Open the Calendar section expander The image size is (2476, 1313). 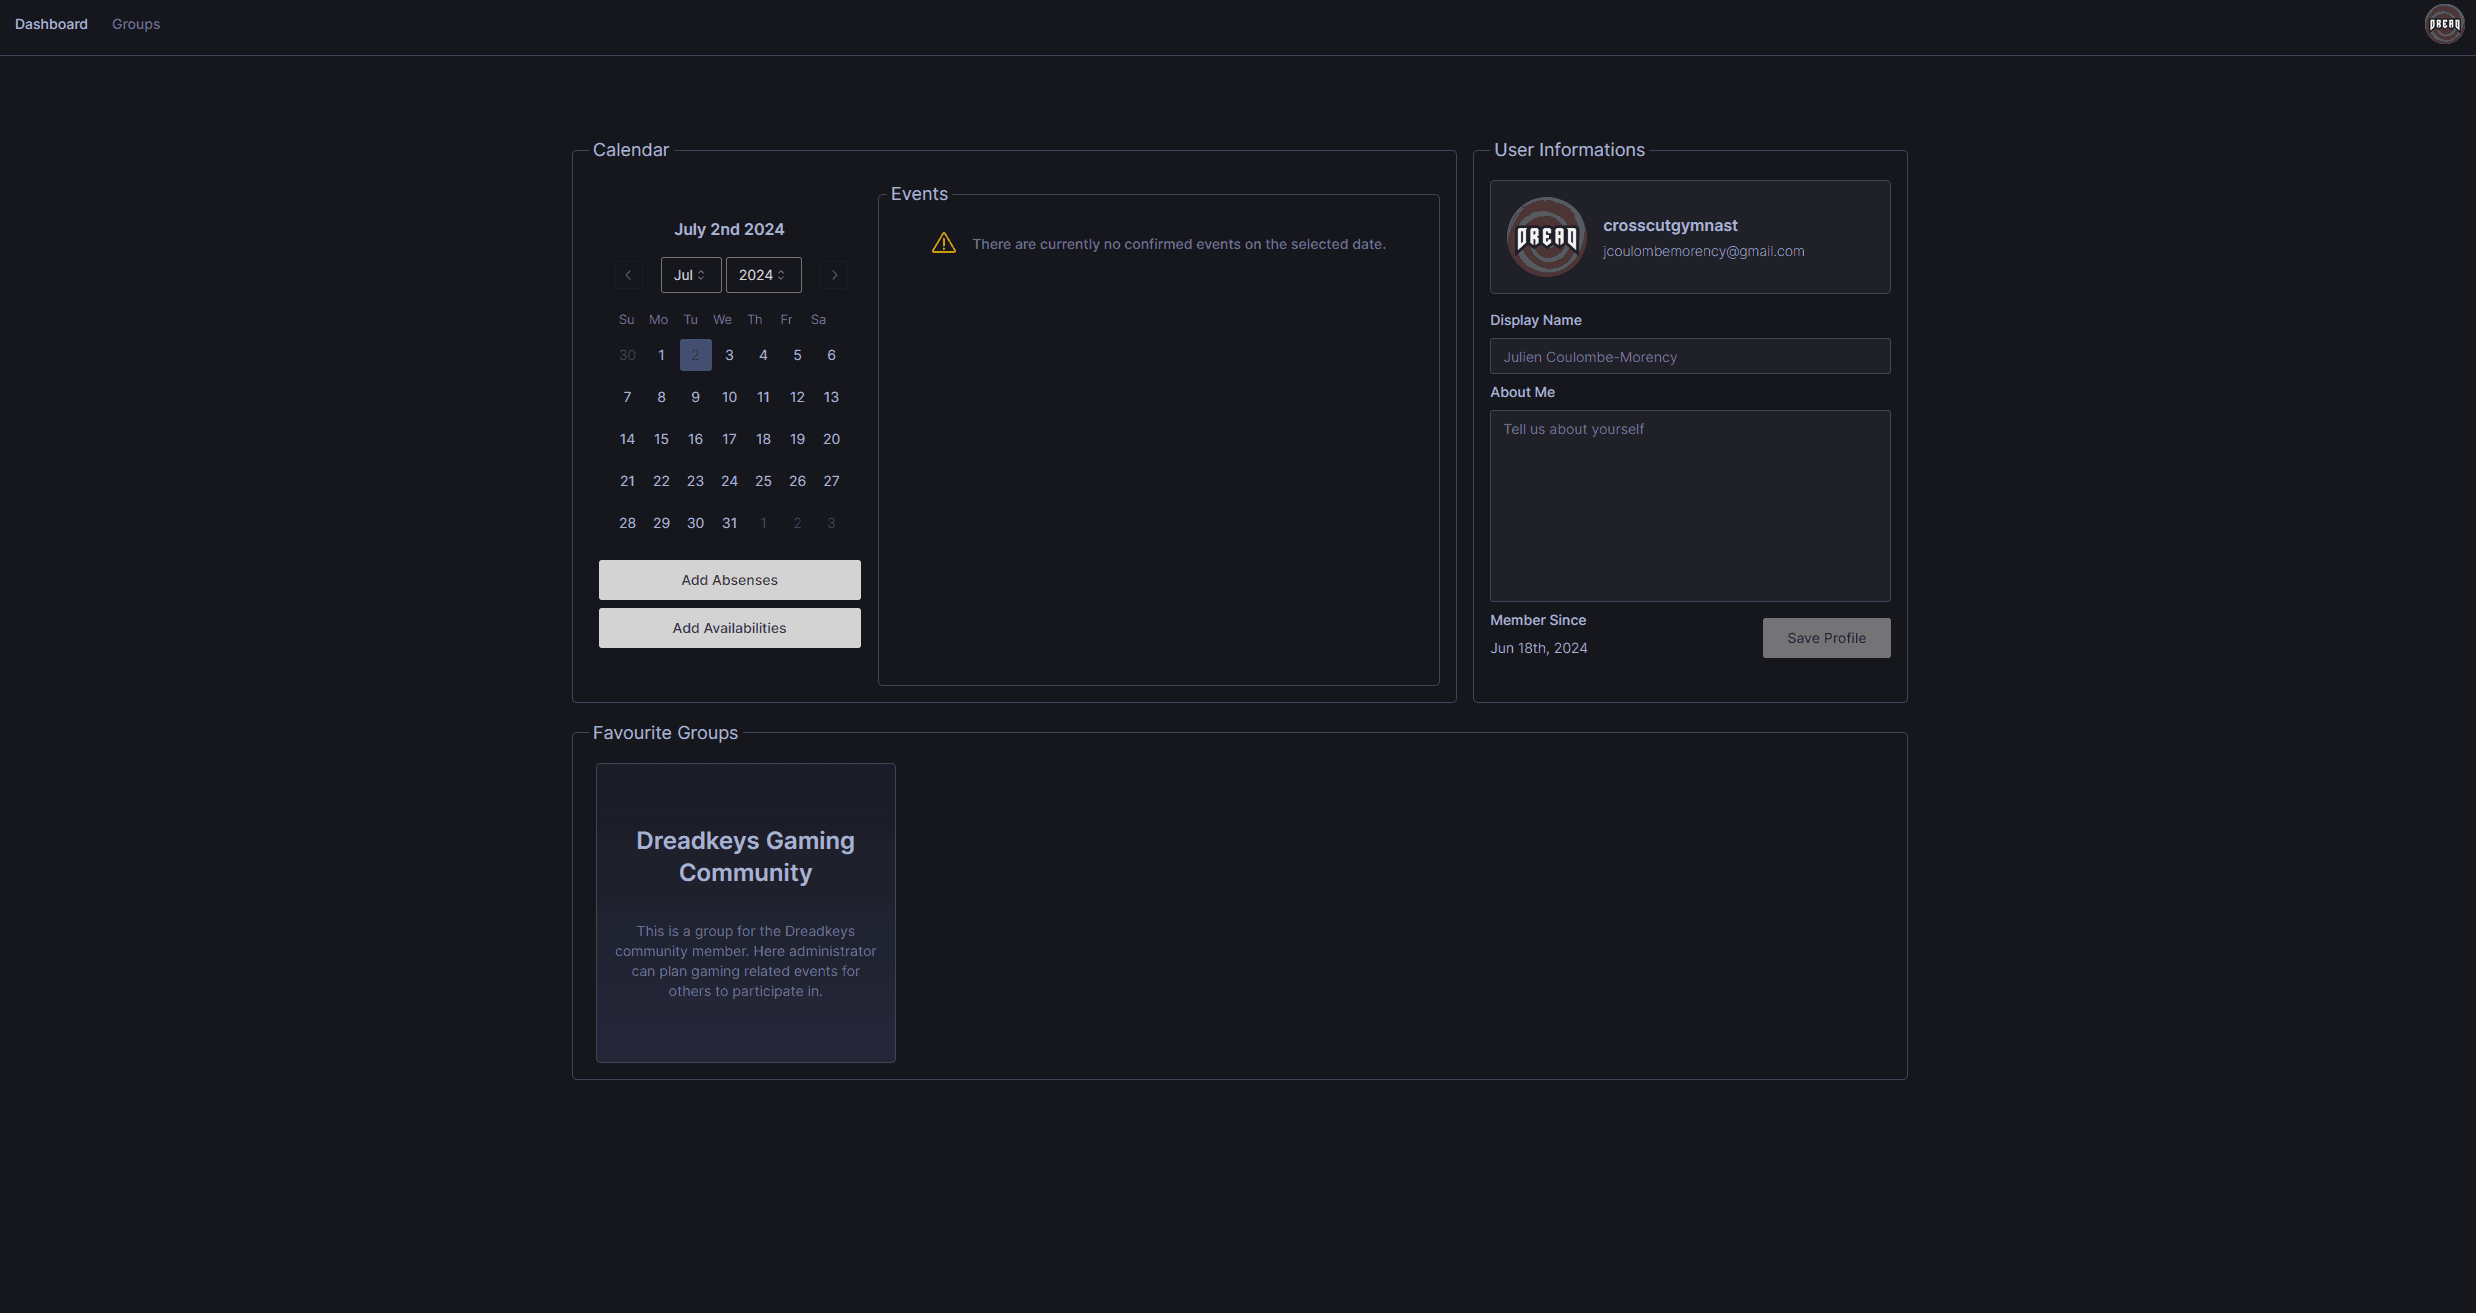point(630,149)
